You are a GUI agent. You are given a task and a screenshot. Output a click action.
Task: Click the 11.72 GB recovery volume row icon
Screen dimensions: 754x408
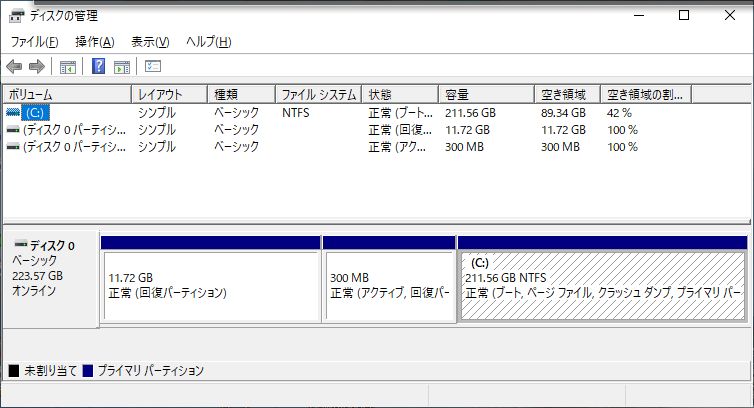click(x=13, y=129)
